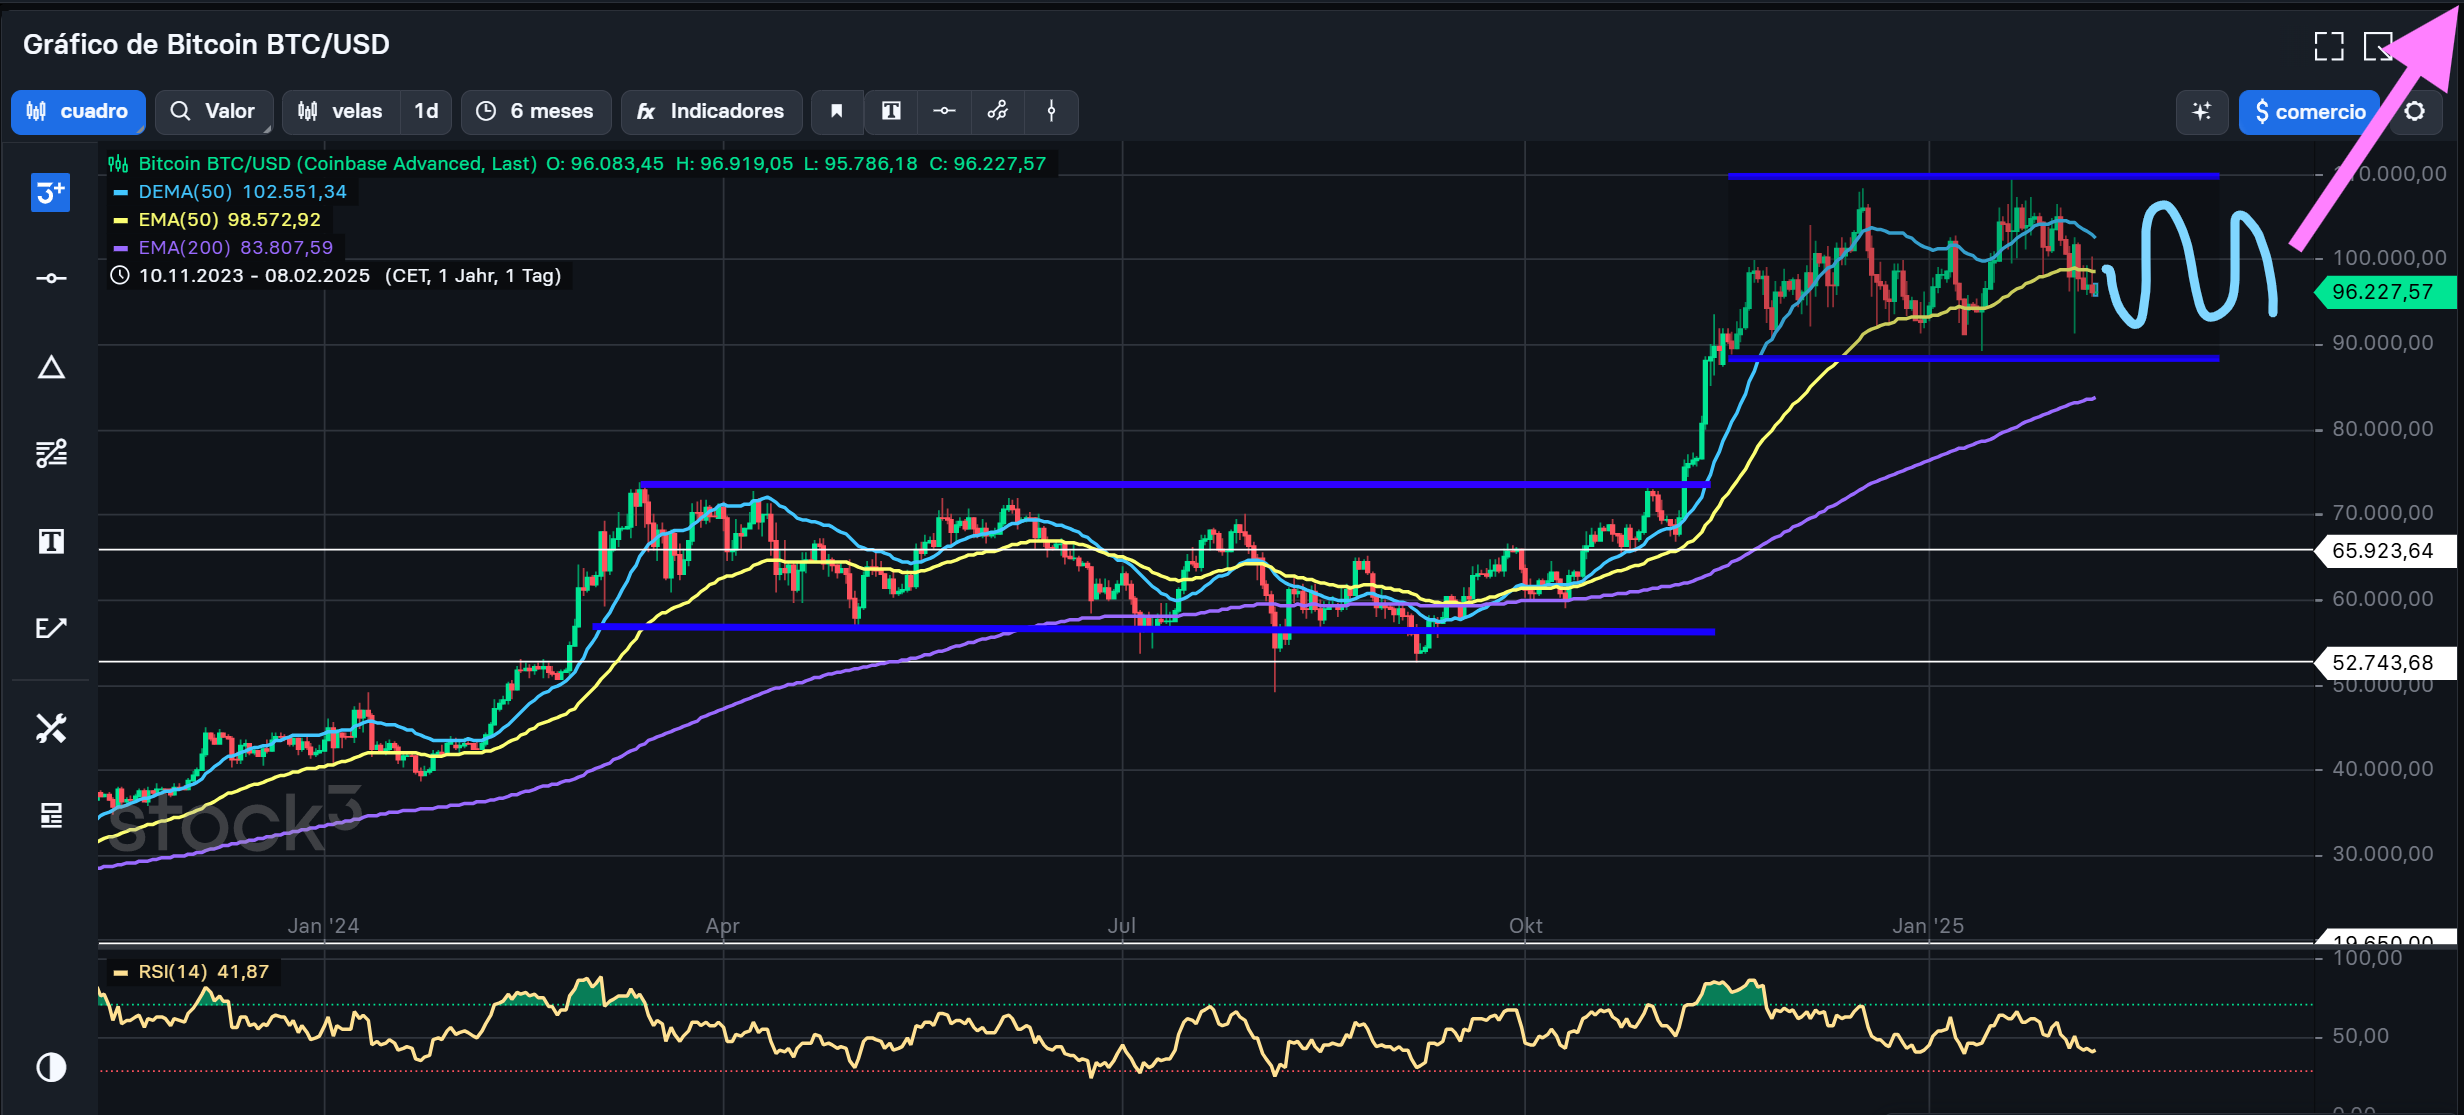Image resolution: width=2464 pixels, height=1115 pixels.
Task: Open the 1d interval dropdown
Action: (426, 111)
